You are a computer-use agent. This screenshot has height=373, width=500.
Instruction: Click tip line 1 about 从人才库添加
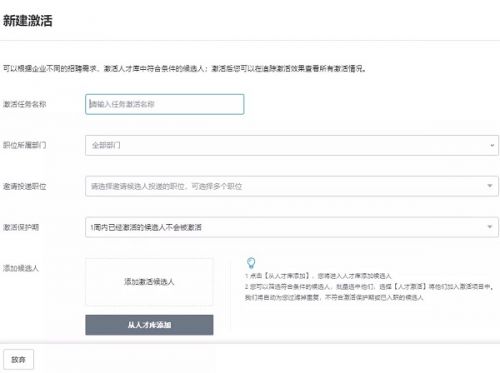coord(318,276)
